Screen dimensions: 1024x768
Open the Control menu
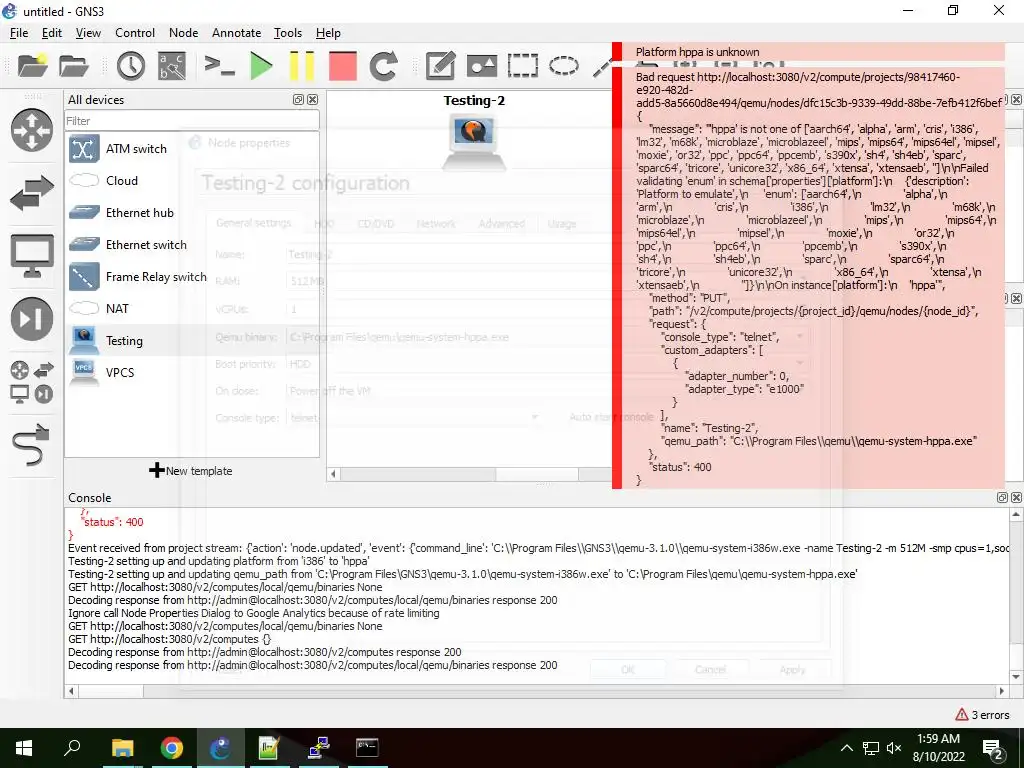[135, 33]
